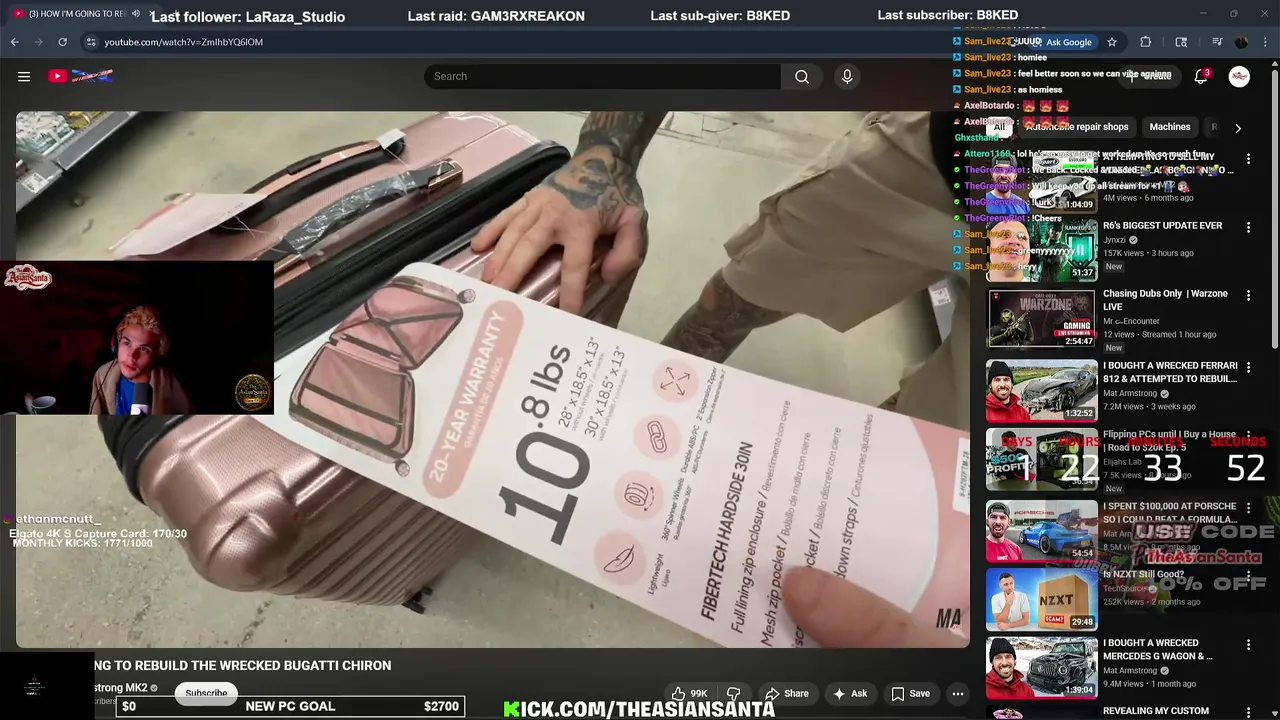Viewport: 1280px width, 720px height.
Task: Open the browser media control icon
Action: [x=1217, y=42]
